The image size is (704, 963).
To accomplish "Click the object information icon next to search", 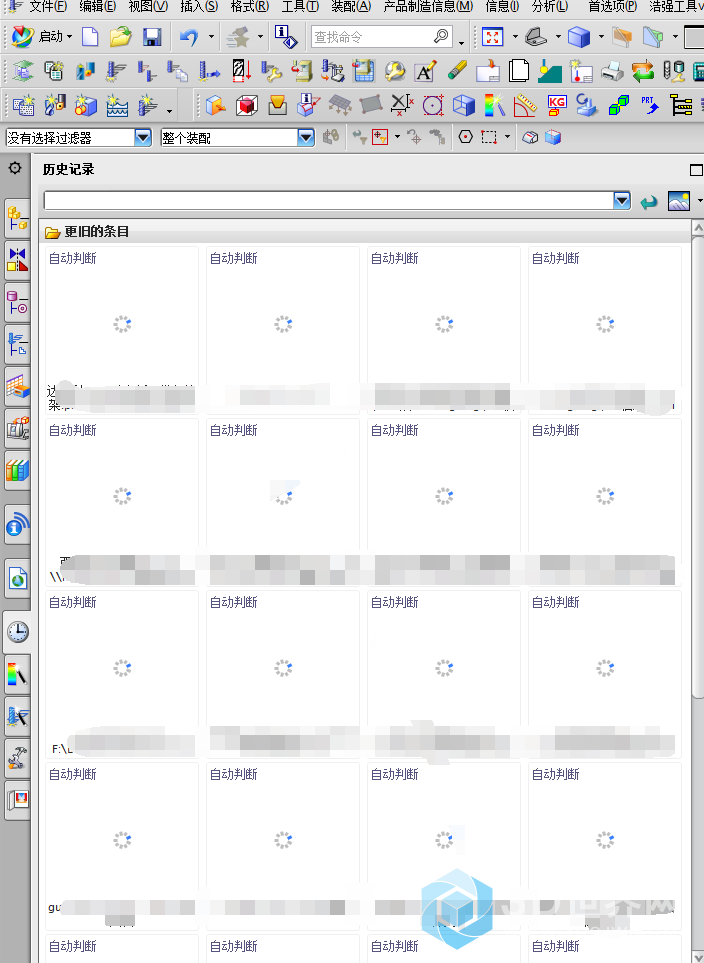I will [286, 37].
